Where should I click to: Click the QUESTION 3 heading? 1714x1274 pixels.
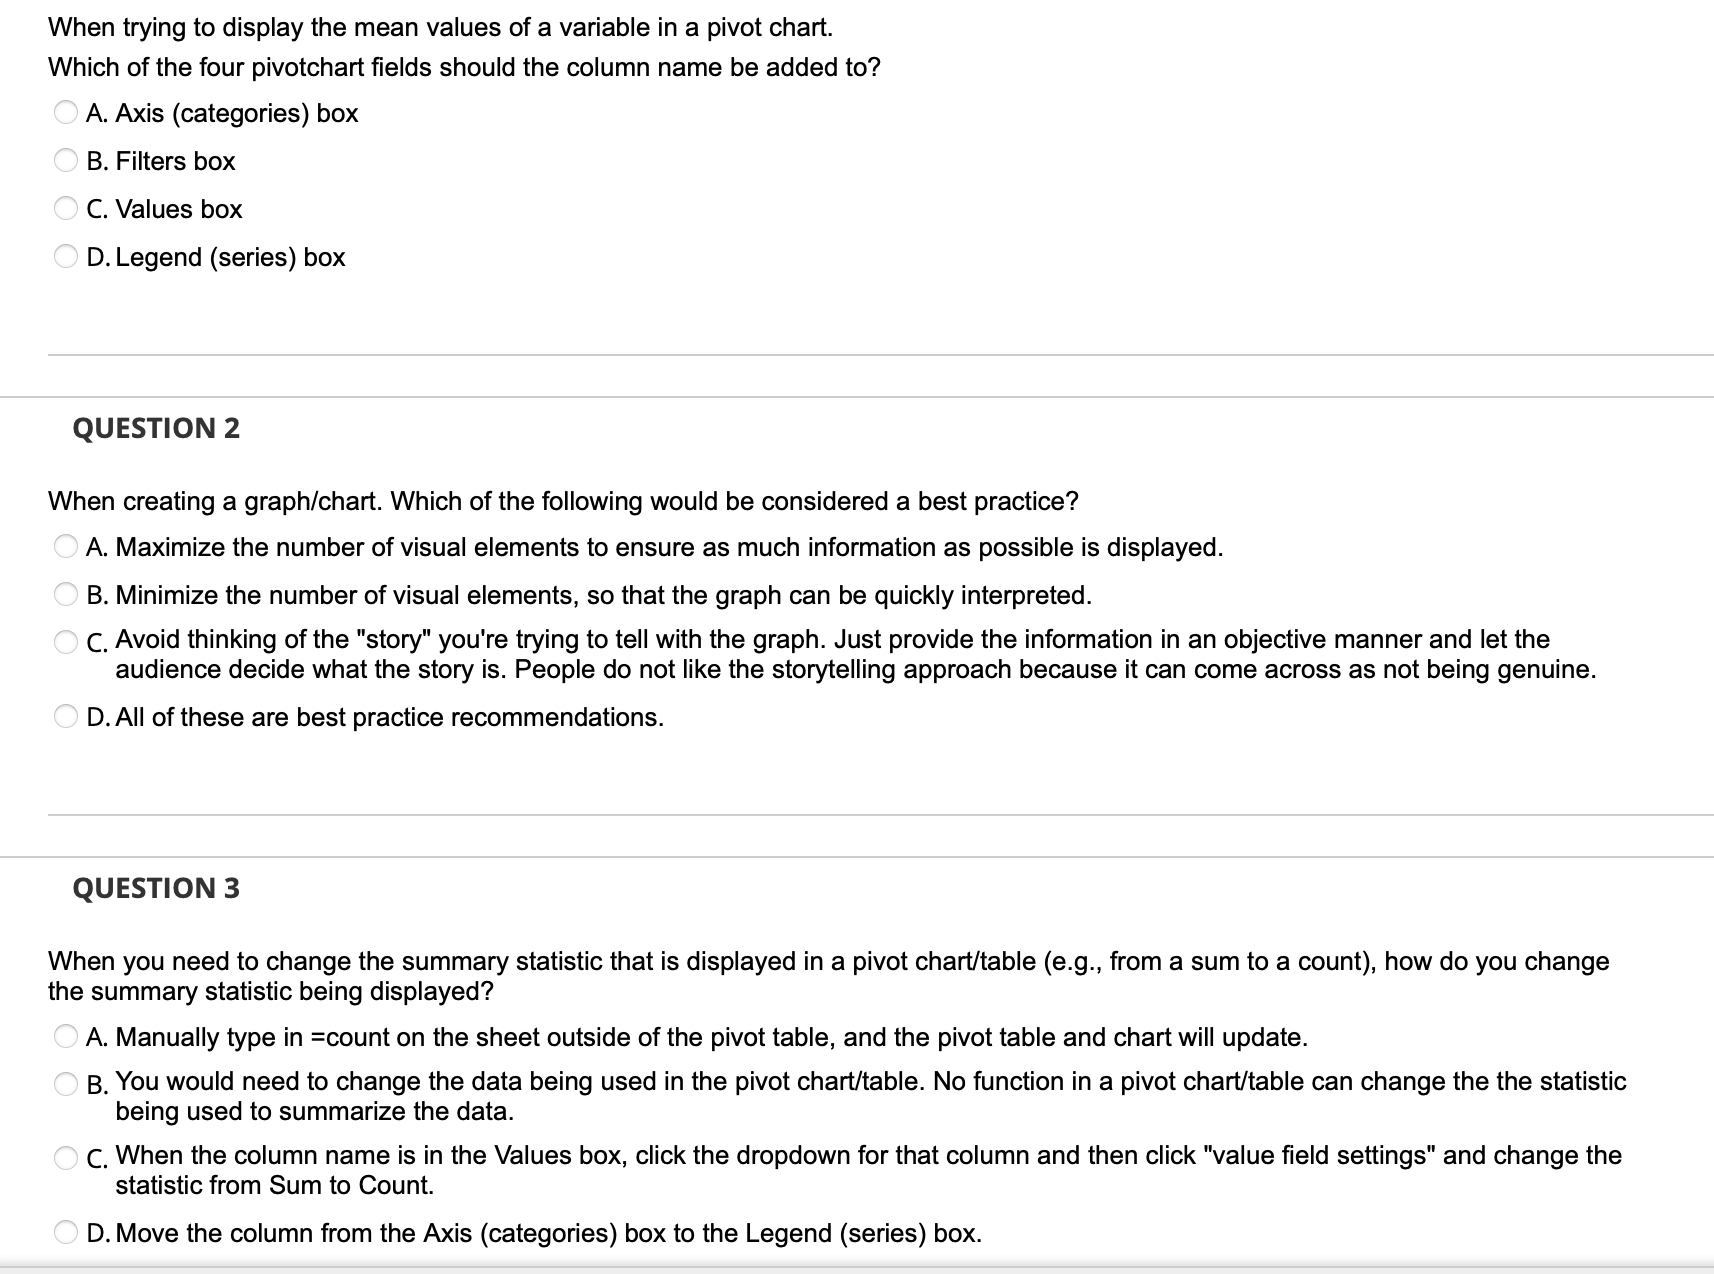point(156,887)
